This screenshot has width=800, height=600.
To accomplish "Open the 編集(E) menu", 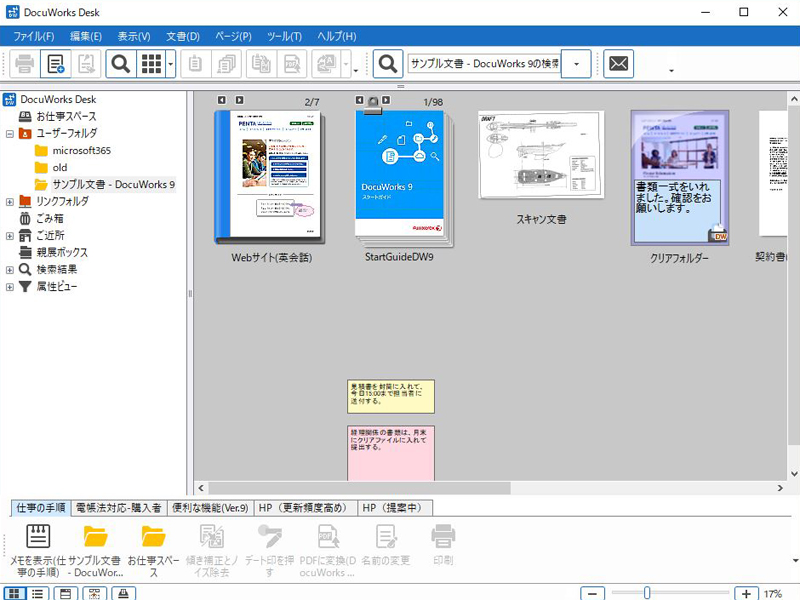I will (86, 36).
